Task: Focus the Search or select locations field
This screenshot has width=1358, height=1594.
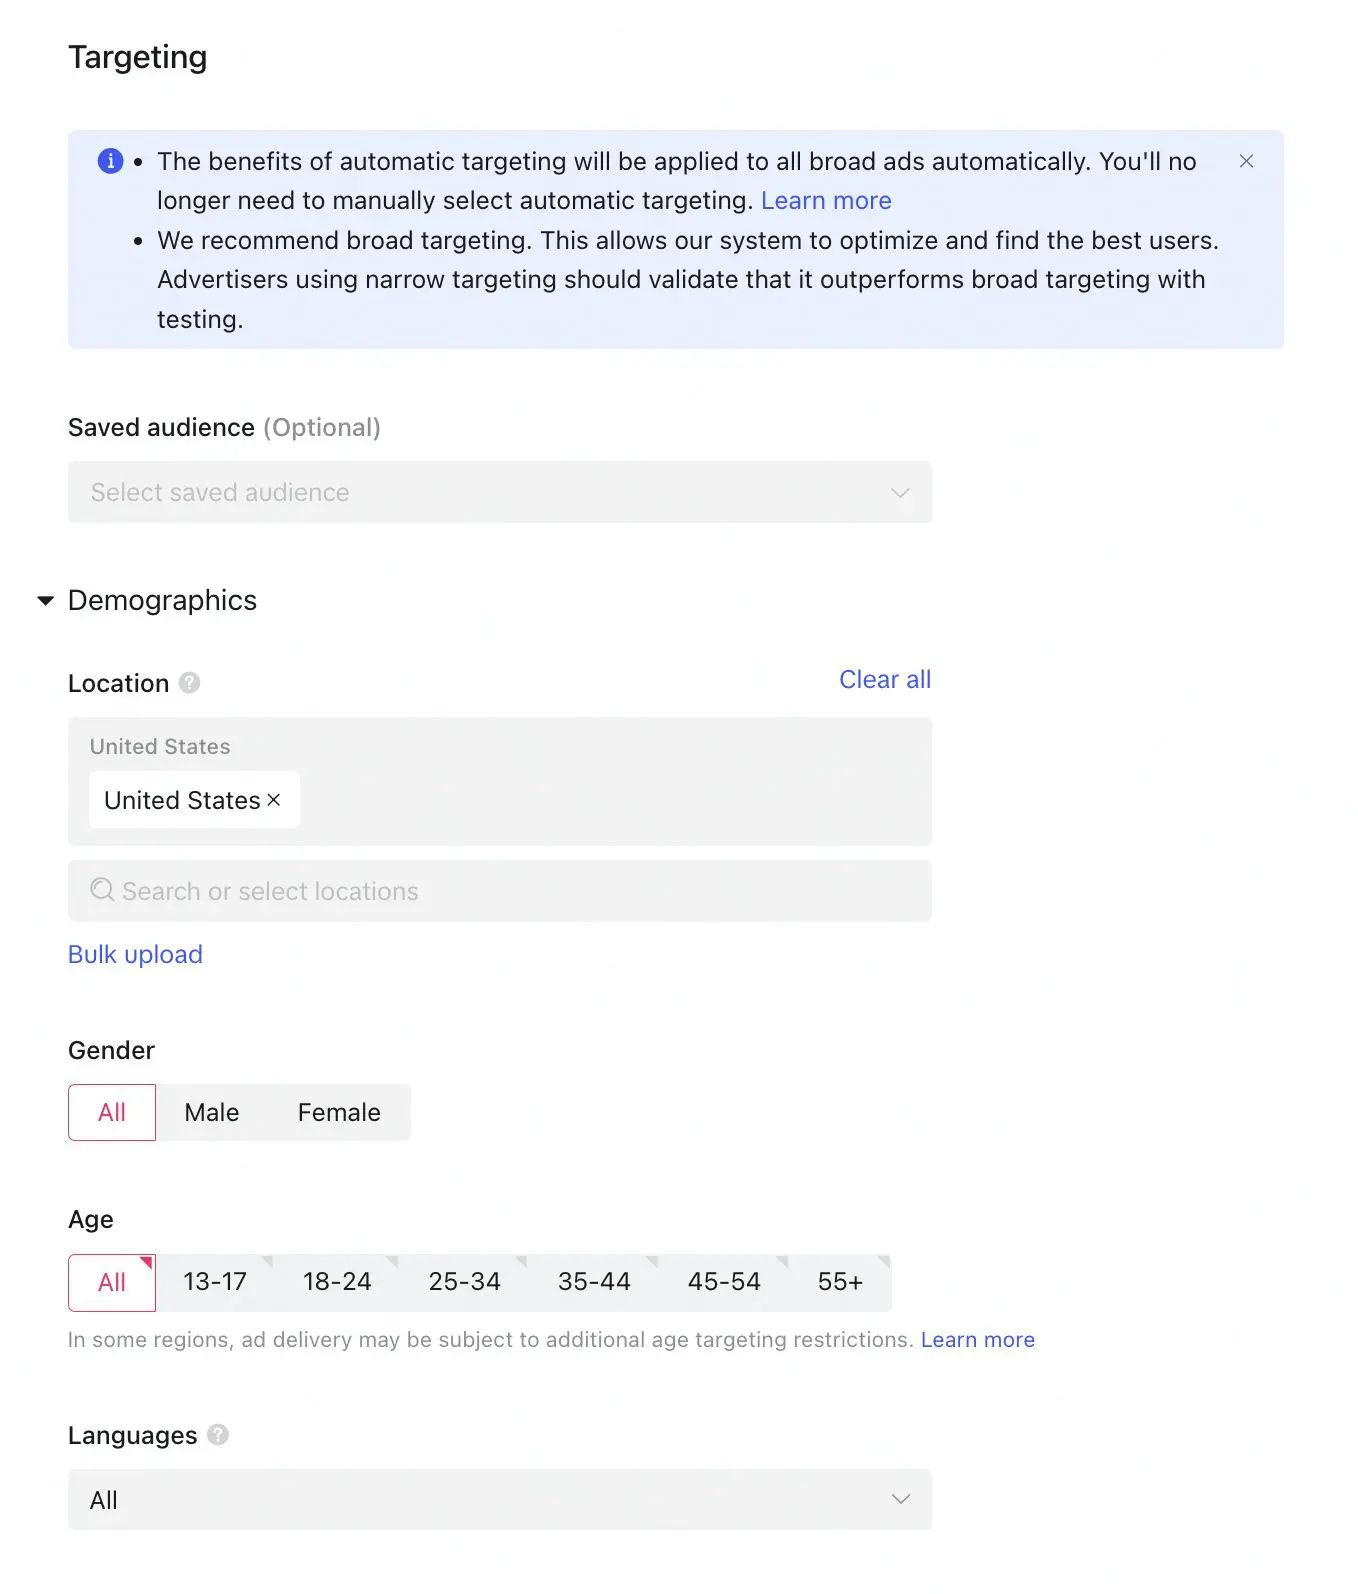Action: click(x=500, y=891)
